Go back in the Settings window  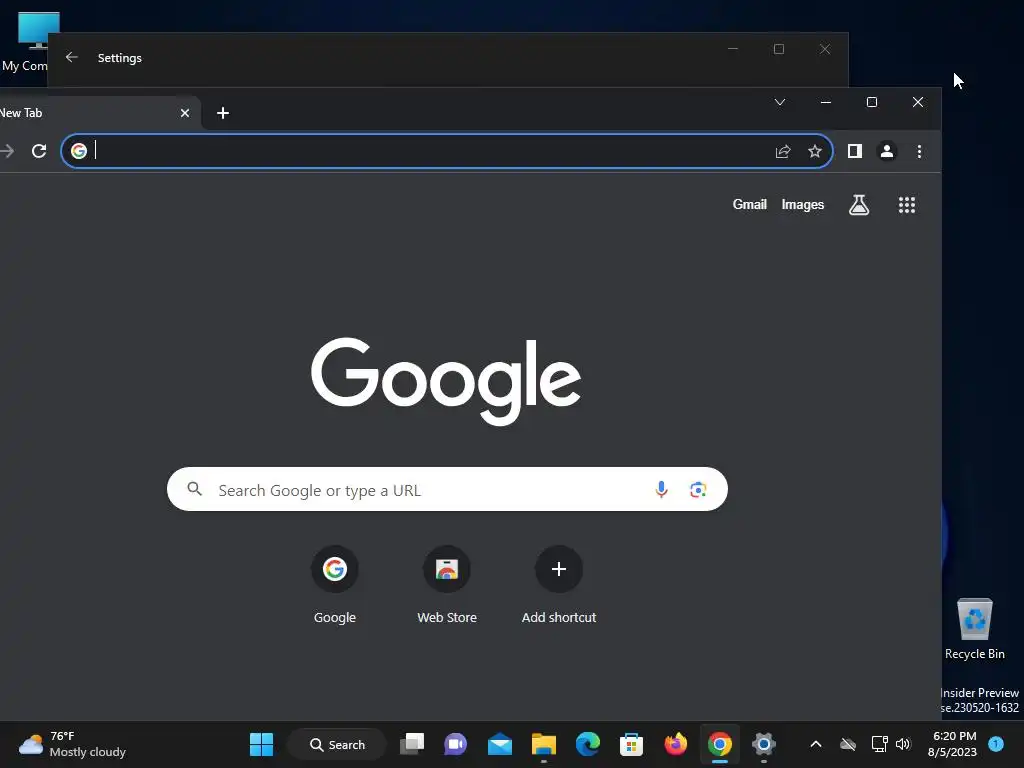72,57
